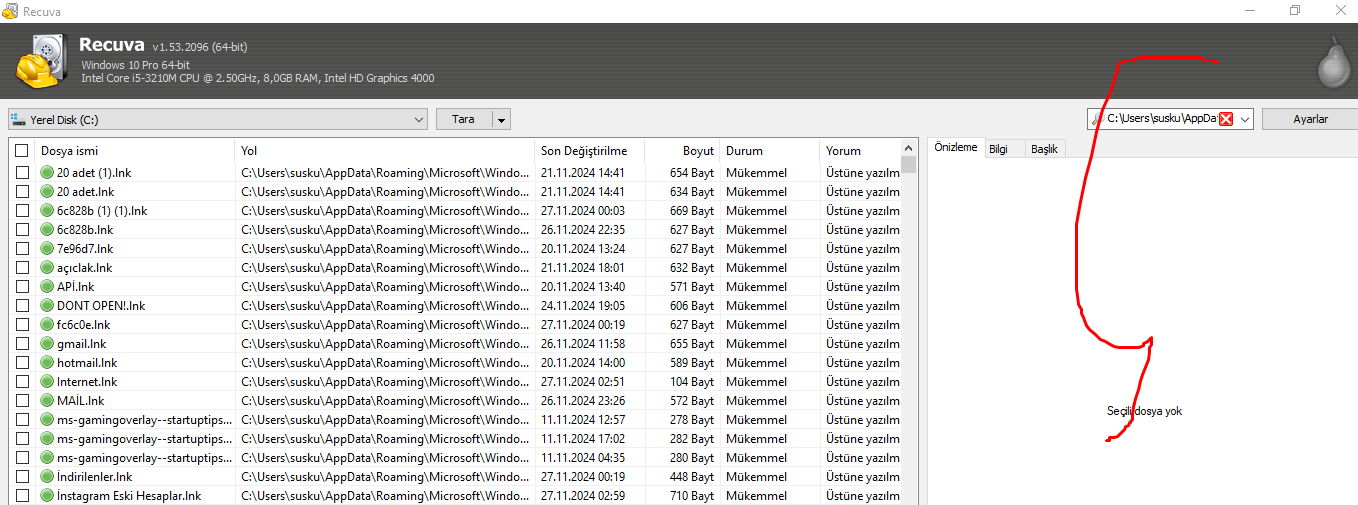
Task: Click the green status icon for fc6c0e.lnk
Action: pyautogui.click(x=47, y=325)
